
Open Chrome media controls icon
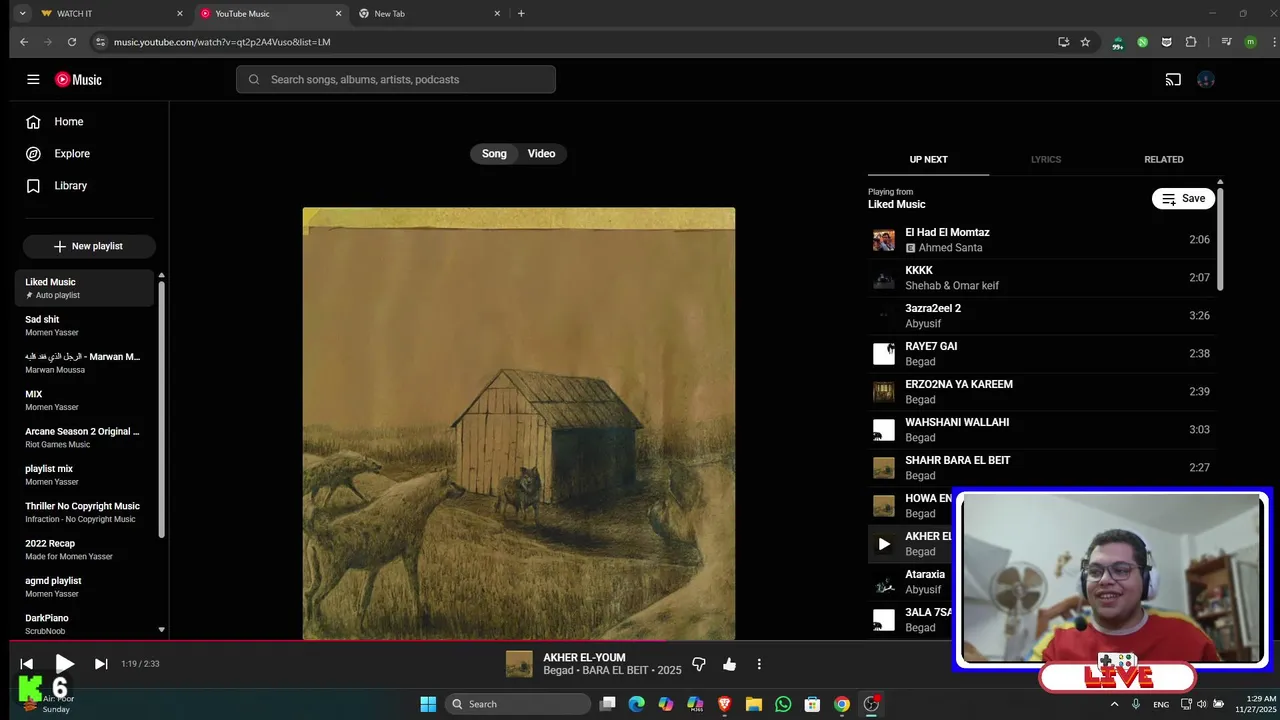tap(1226, 42)
